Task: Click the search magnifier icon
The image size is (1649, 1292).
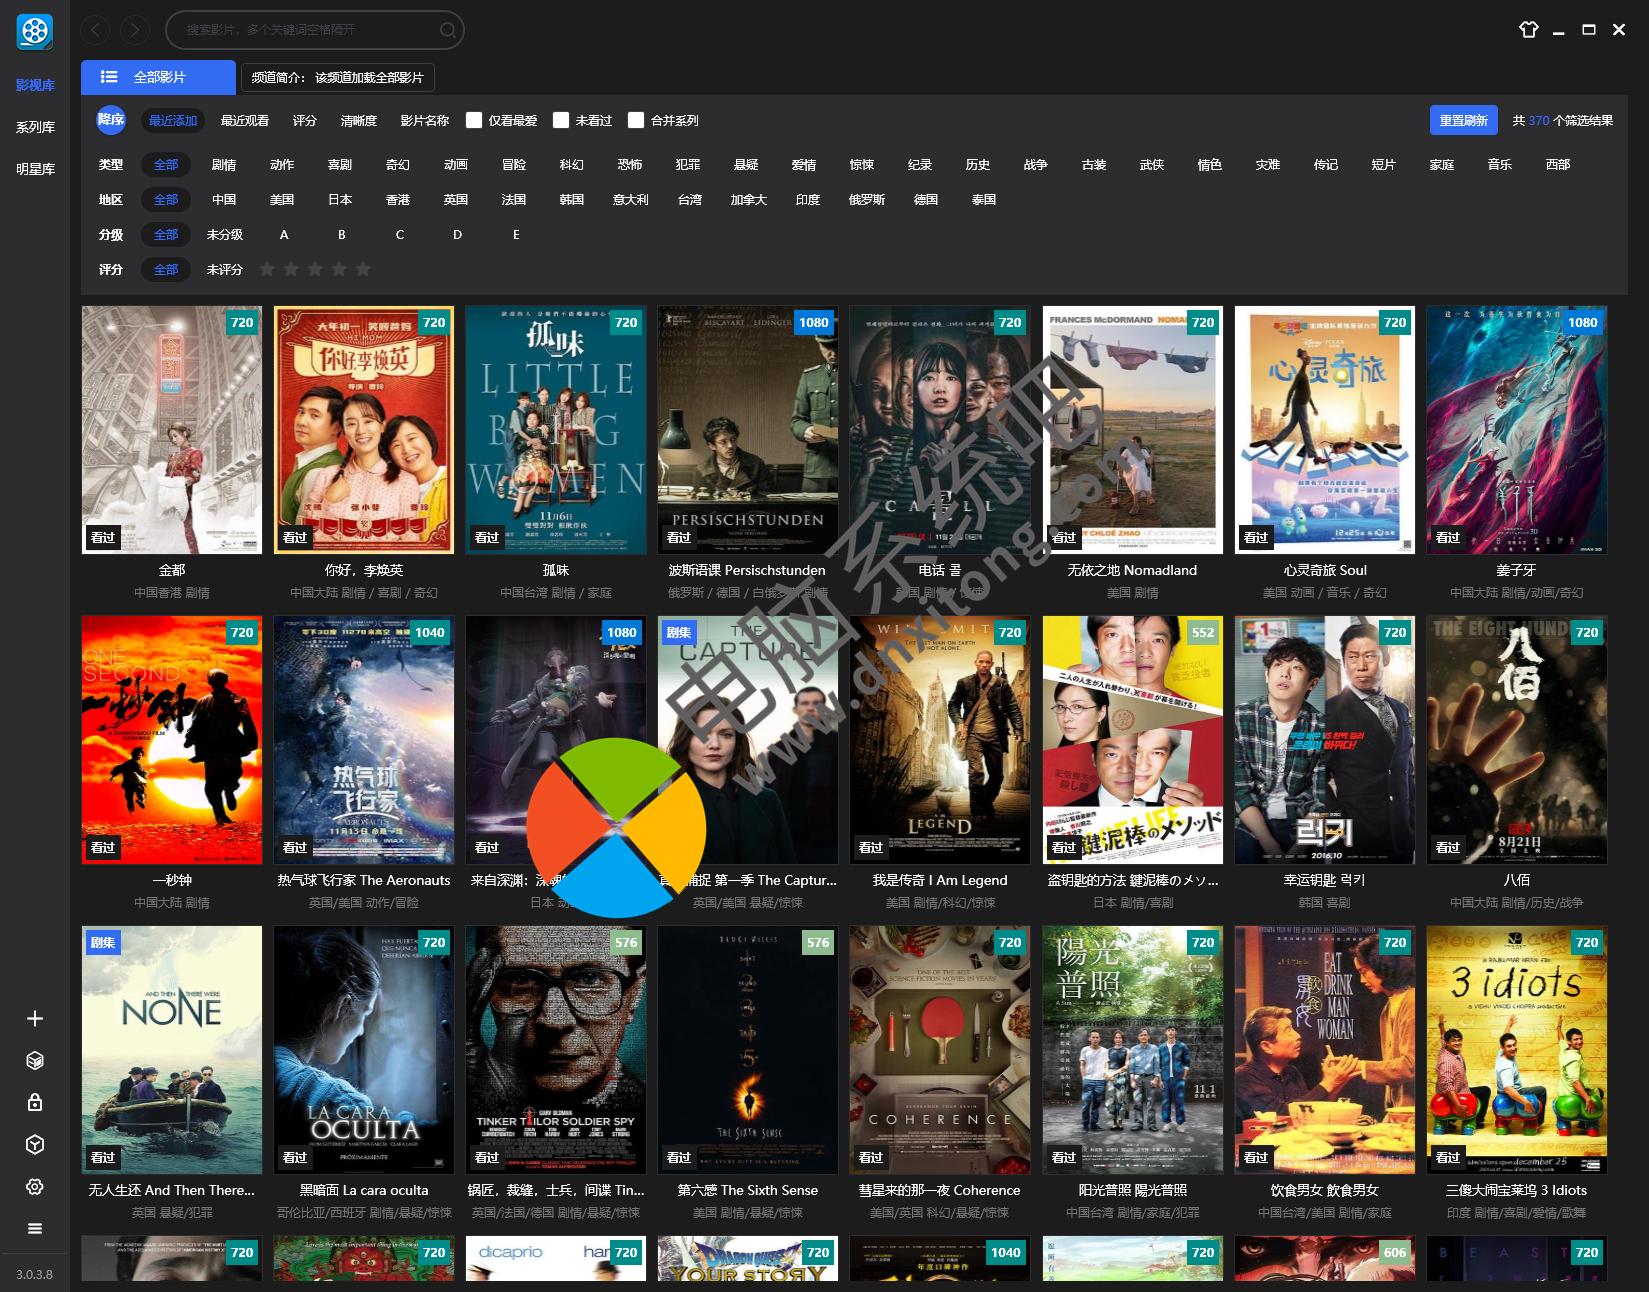Action: point(448,30)
